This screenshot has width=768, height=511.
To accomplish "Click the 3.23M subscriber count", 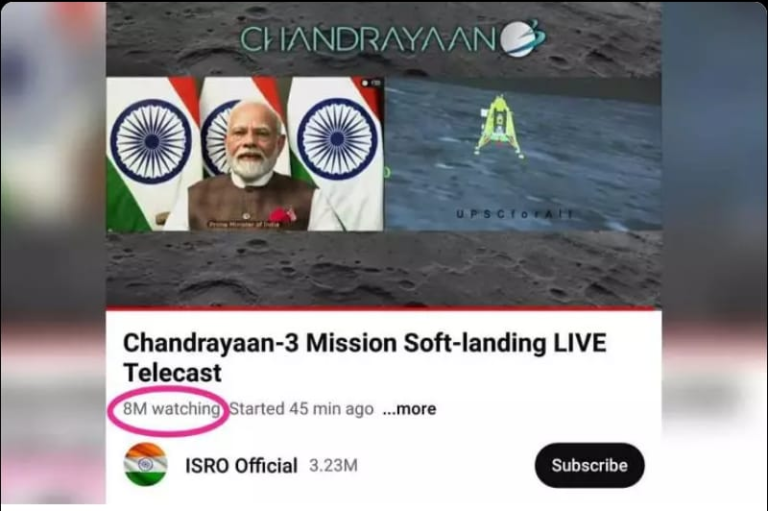I will tap(333, 465).
